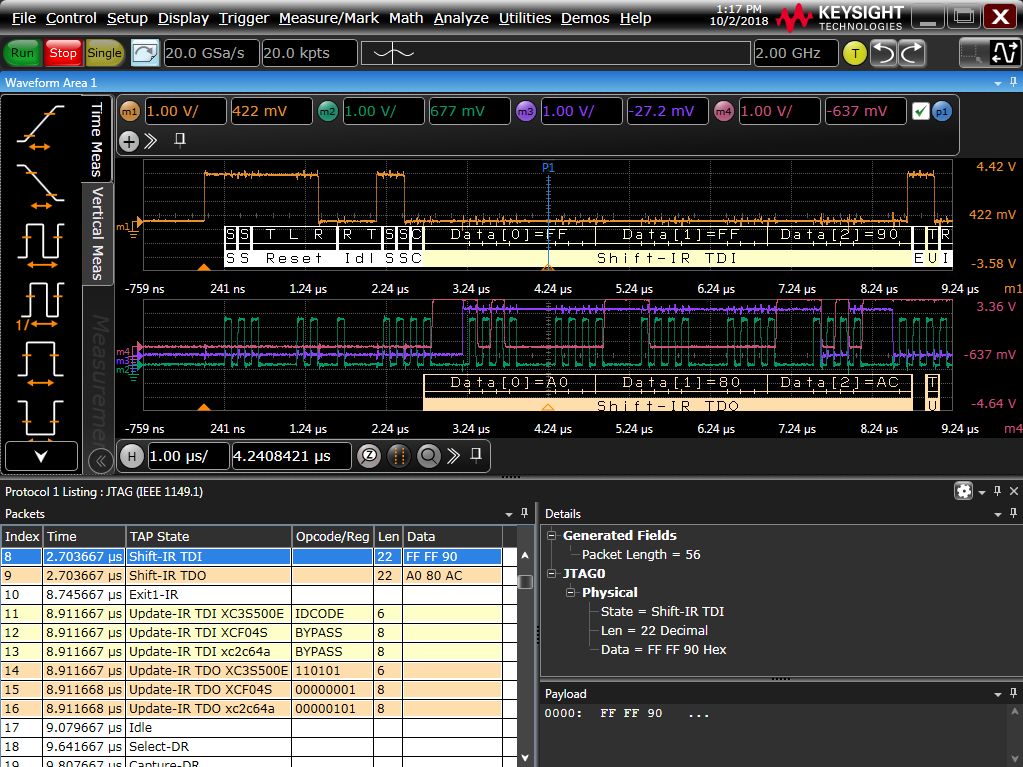Open the Measure/Mark menu
1023x767 pixels.
[x=329, y=18]
